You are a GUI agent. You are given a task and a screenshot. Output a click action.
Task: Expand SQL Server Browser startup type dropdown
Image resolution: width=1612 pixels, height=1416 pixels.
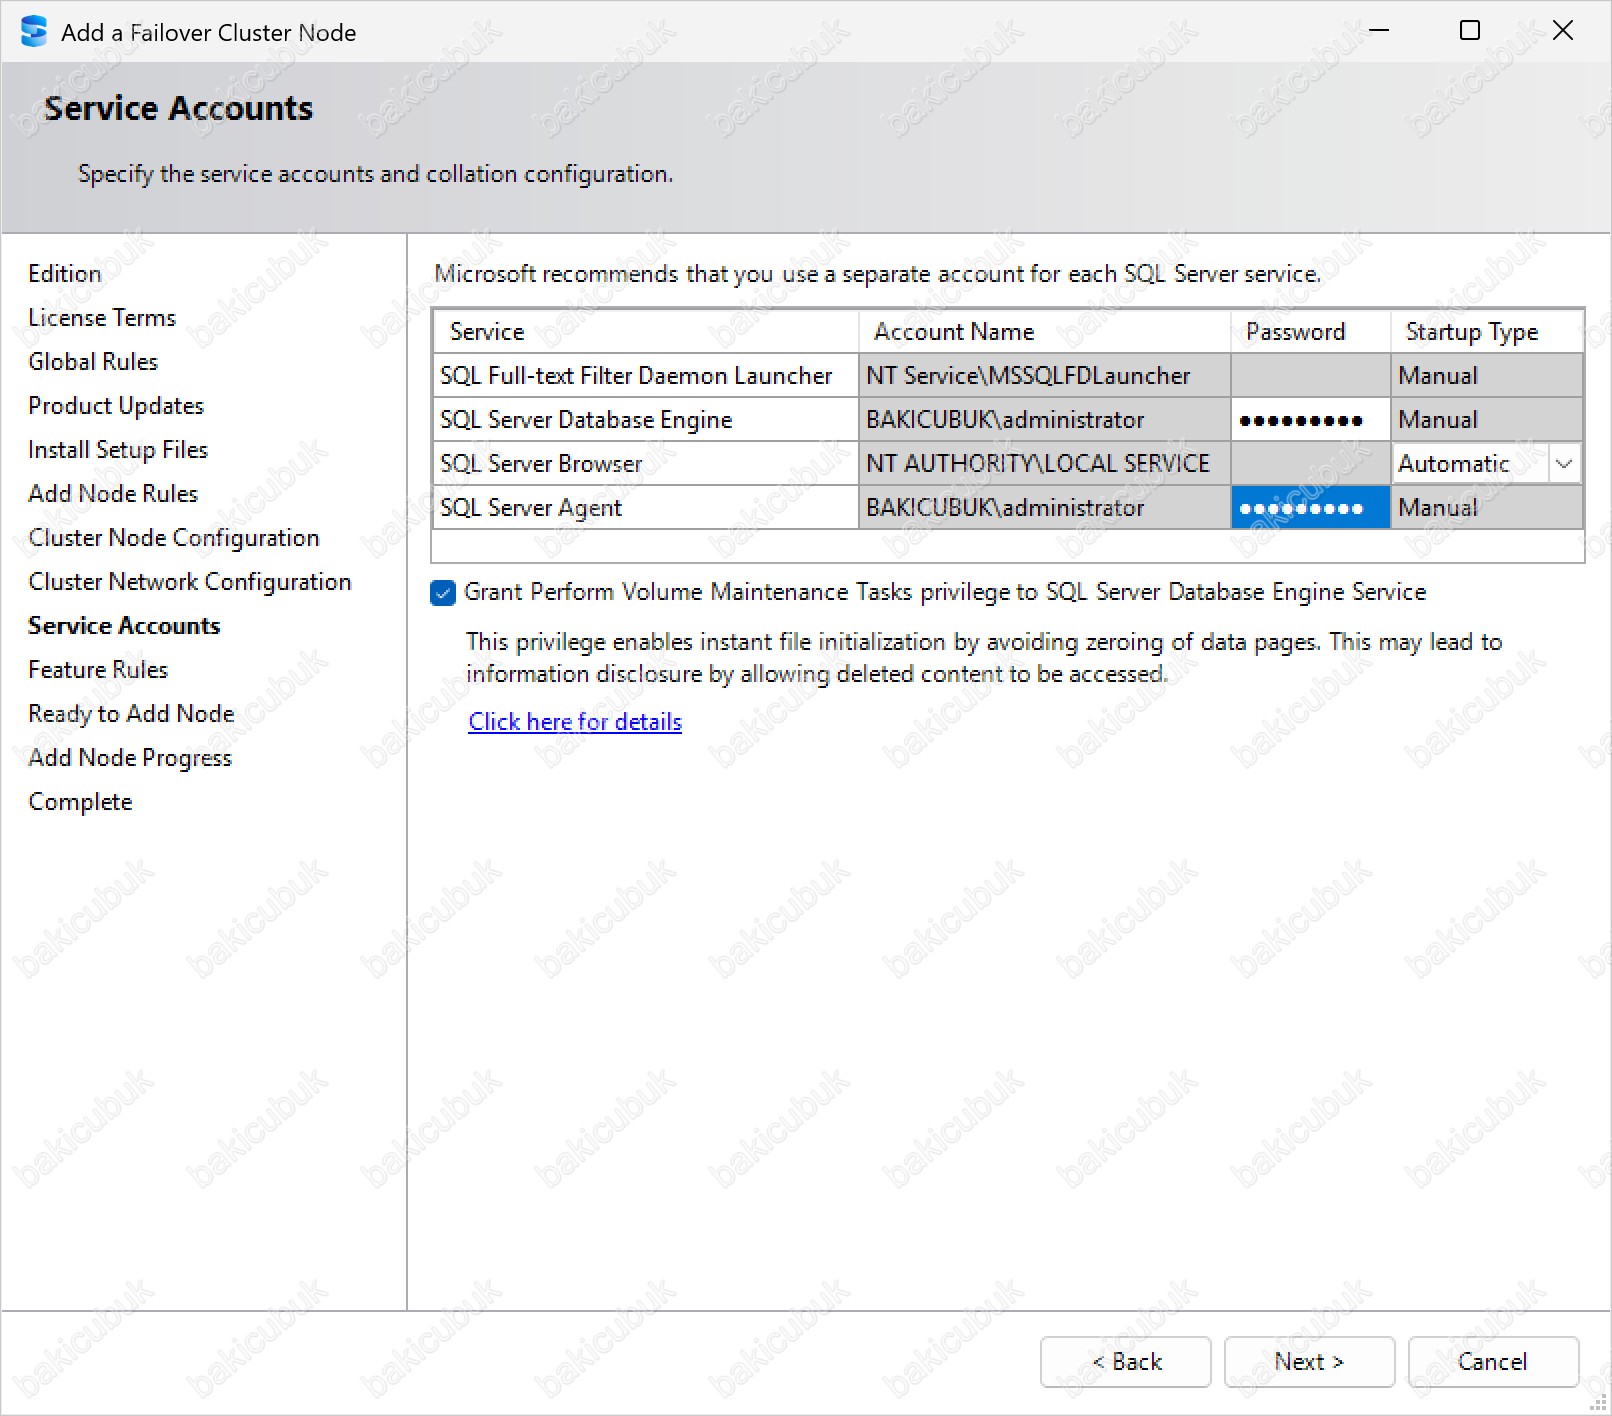1564,464
